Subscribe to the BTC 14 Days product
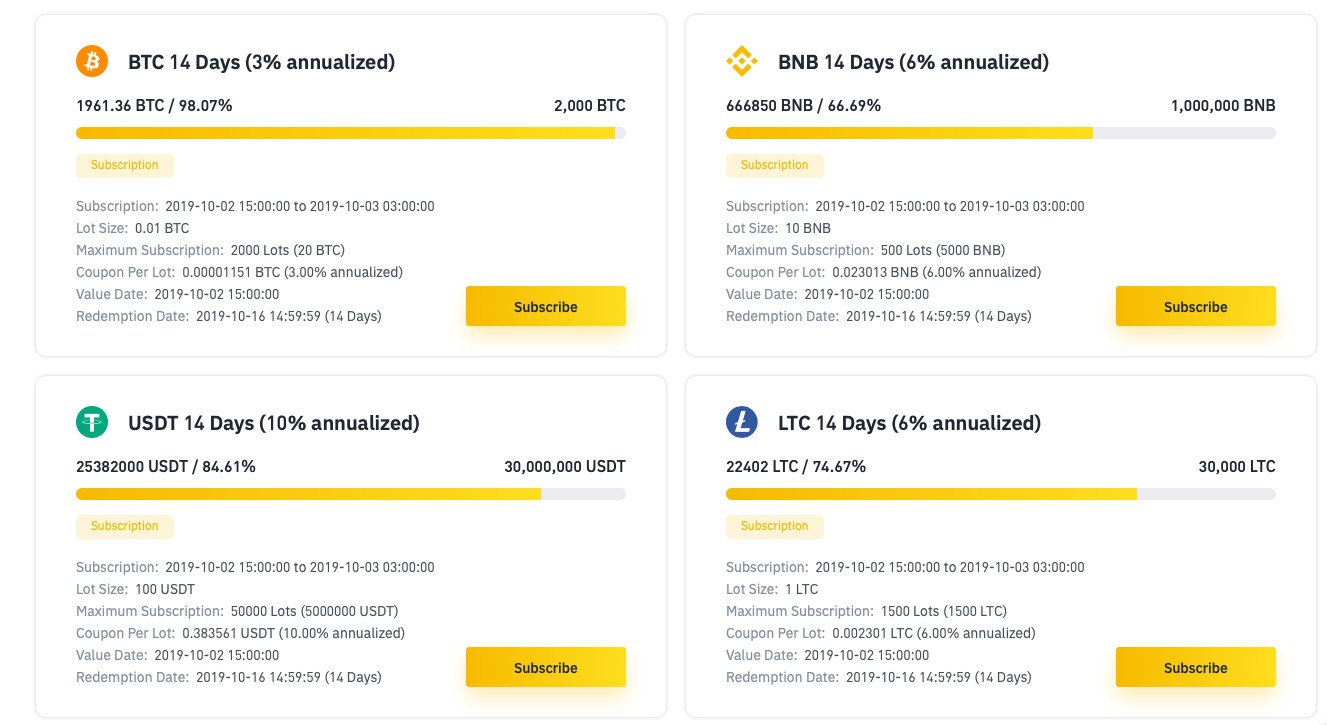 [546, 306]
